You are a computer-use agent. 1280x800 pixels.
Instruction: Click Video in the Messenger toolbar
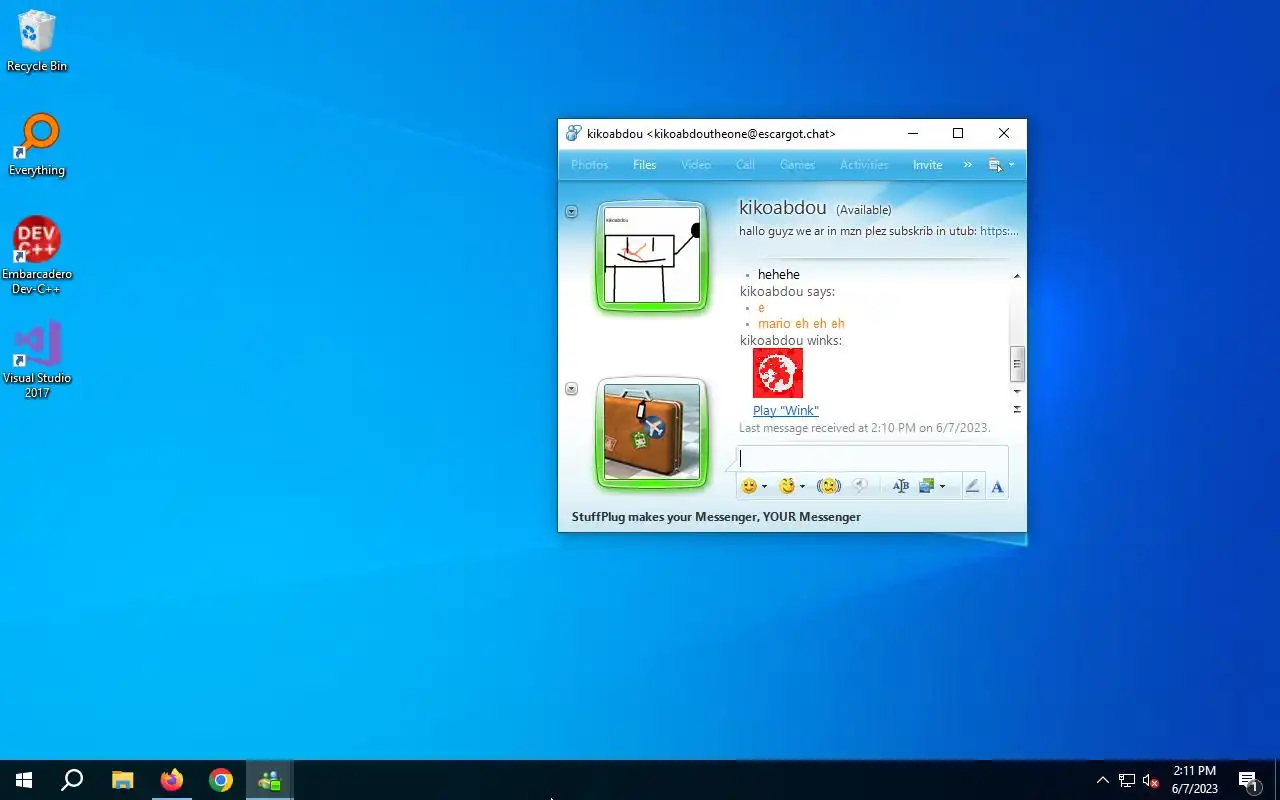[x=696, y=165]
